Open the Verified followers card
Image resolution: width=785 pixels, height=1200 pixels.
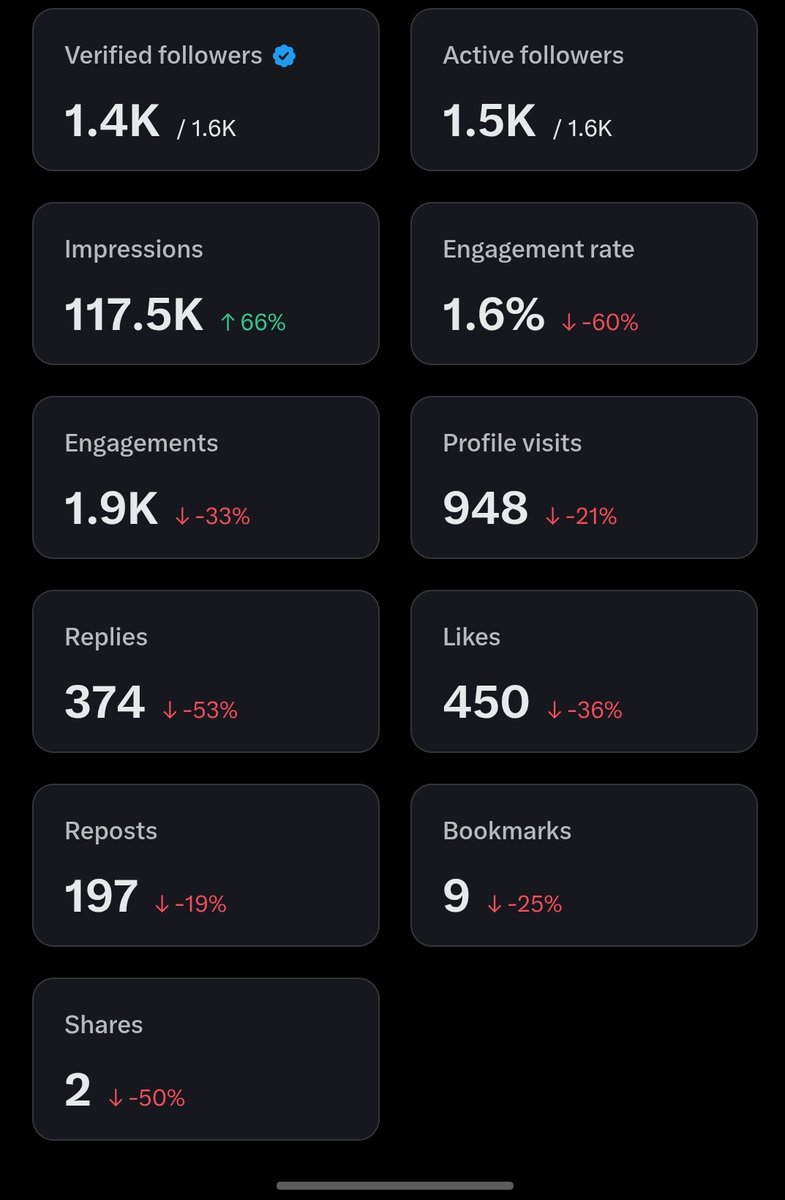(206, 90)
